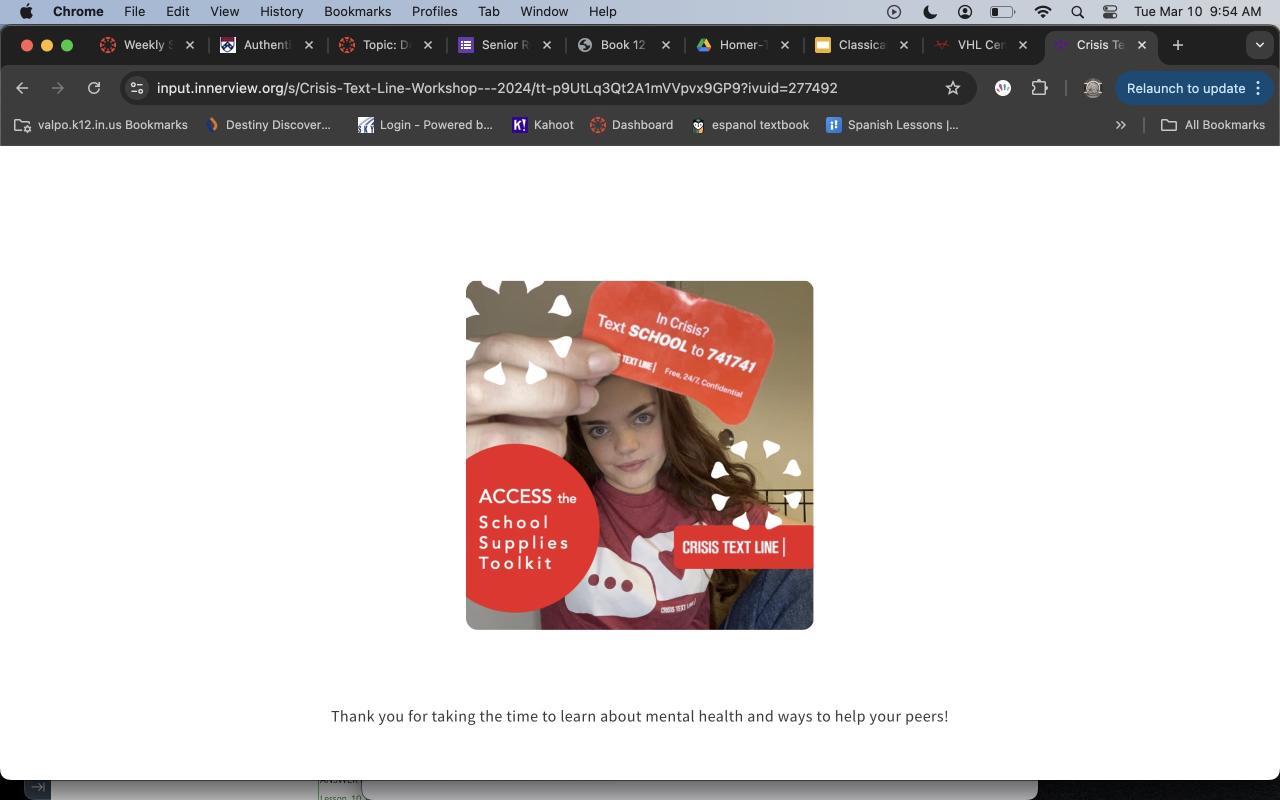The width and height of the screenshot is (1280, 800).
Task: Open the Profiles menu
Action: pyautogui.click(x=434, y=12)
